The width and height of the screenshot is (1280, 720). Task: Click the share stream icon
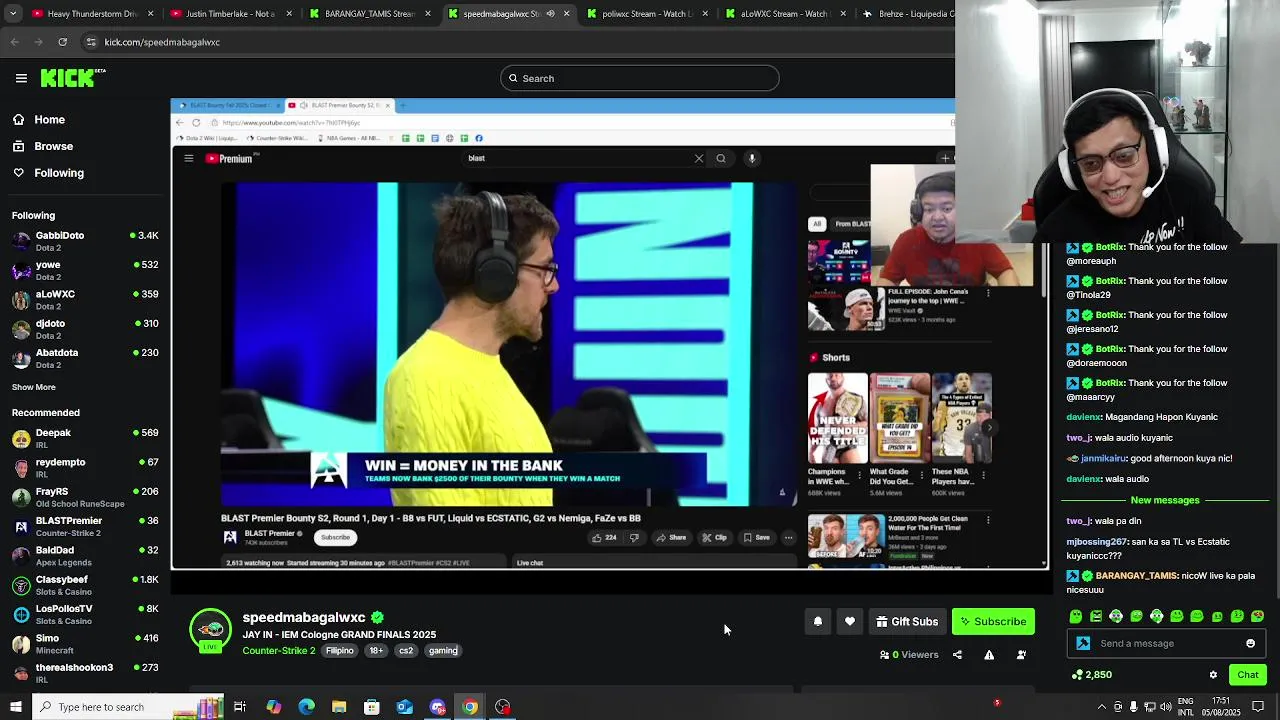tap(957, 655)
